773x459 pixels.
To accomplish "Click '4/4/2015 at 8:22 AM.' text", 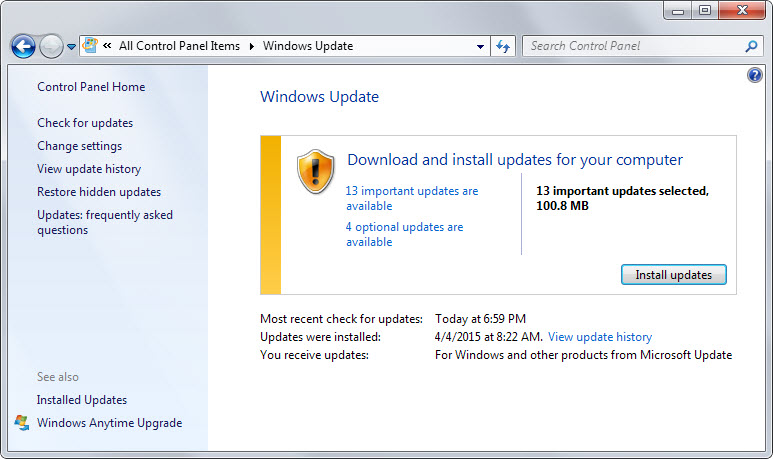I will tap(489, 337).
